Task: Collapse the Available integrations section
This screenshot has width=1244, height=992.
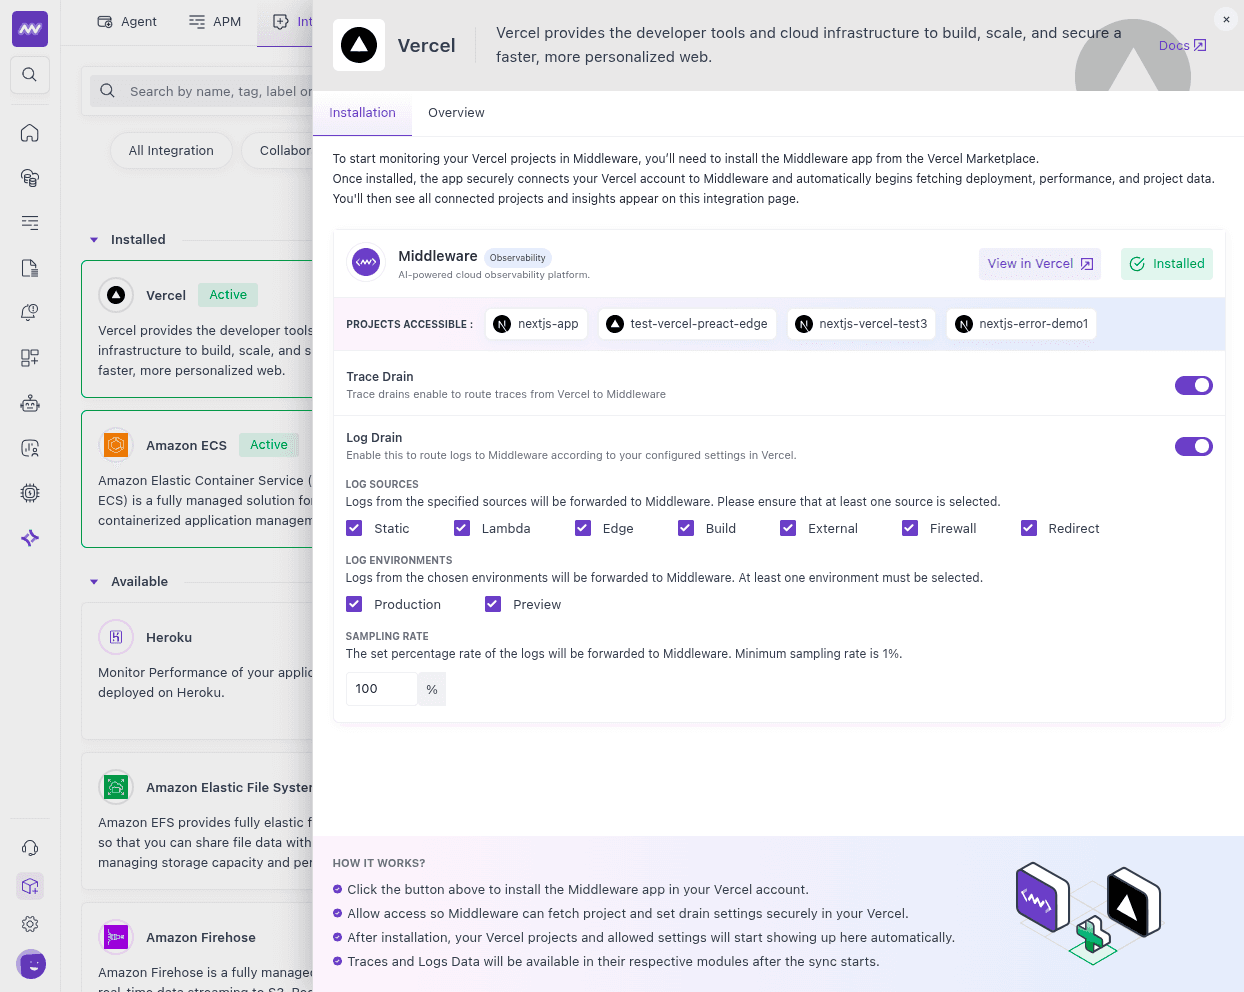Action: tap(94, 581)
